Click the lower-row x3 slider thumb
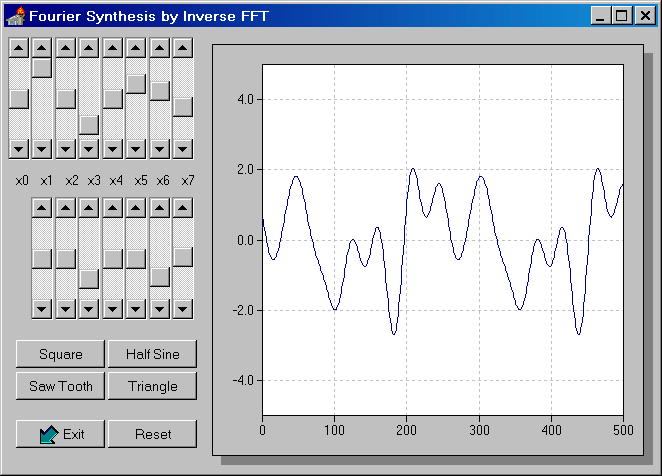 point(89,278)
